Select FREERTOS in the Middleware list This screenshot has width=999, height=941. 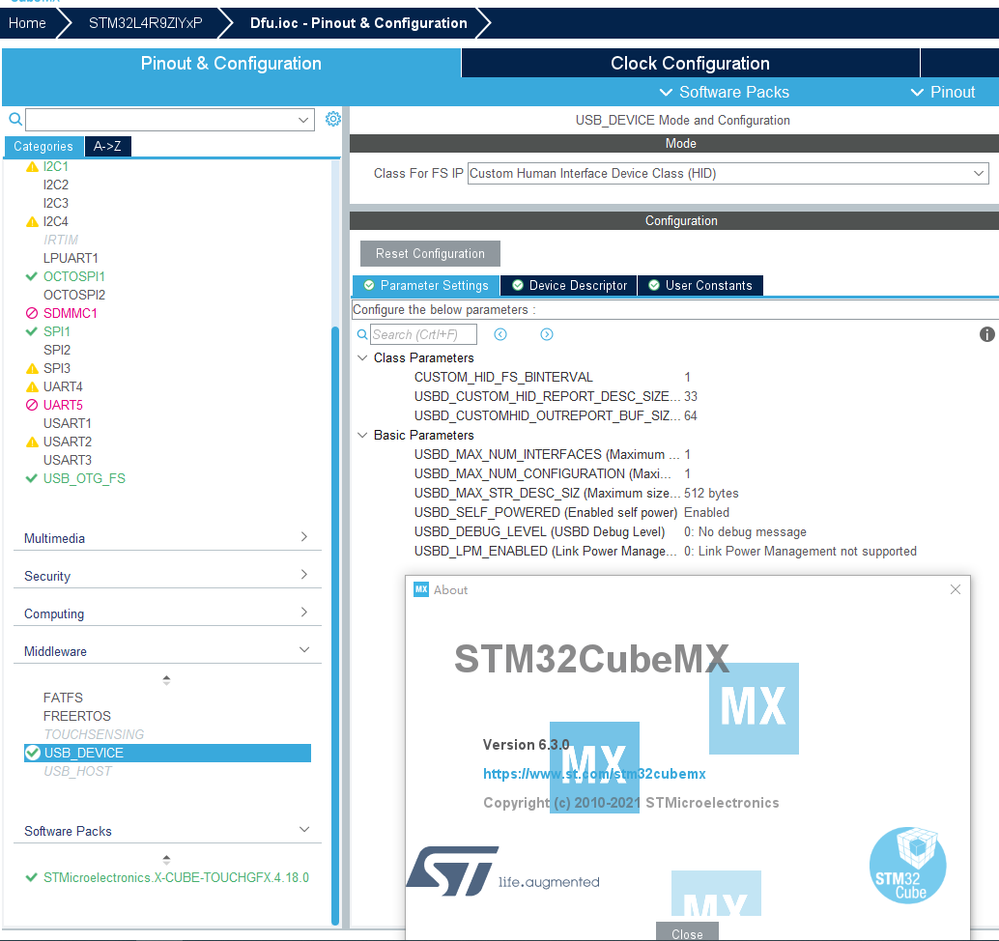77,716
